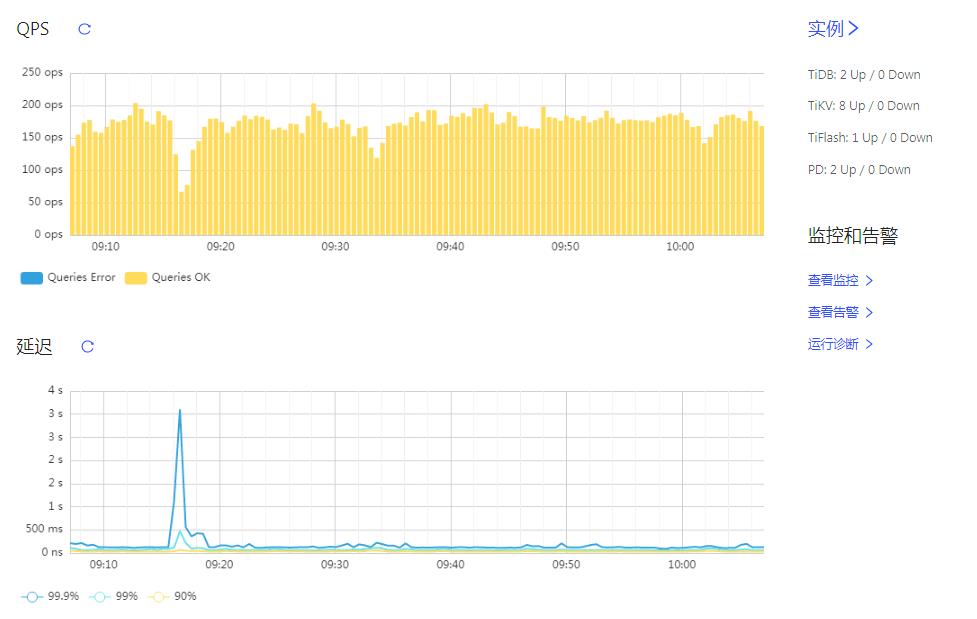This screenshot has height=619, width=977.
Task: Refresh the QPS chart
Action: [85, 29]
